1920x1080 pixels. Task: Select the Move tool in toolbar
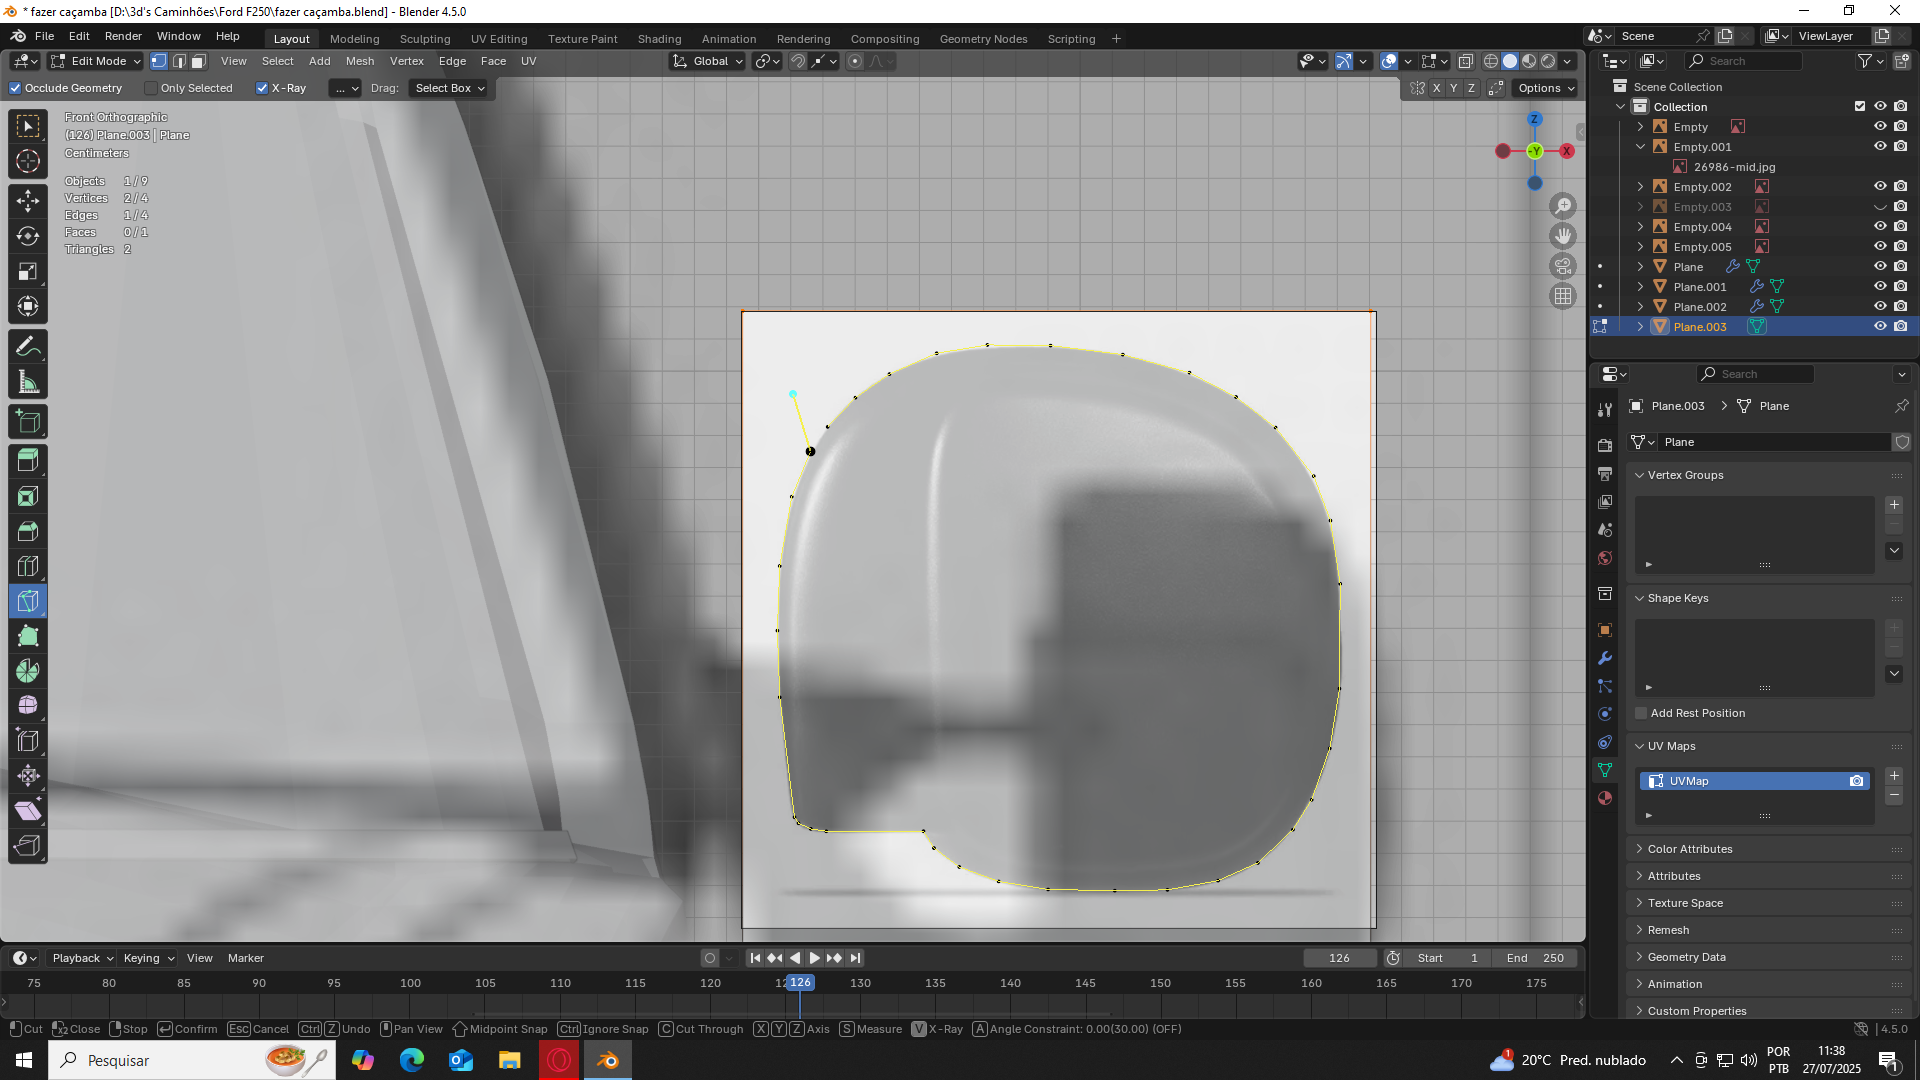tap(28, 200)
